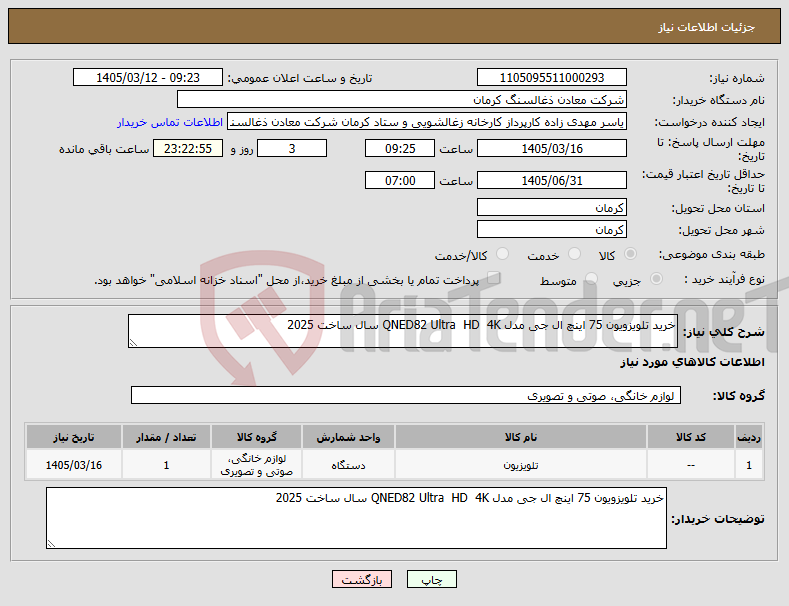
Task: Click the remaining days field showing 3
Action: 292,148
